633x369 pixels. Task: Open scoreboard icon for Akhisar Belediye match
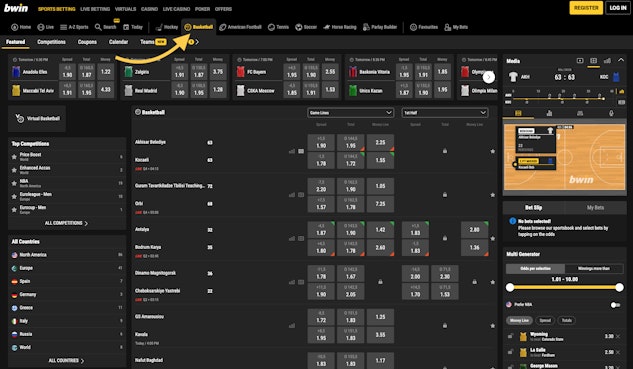(301, 151)
